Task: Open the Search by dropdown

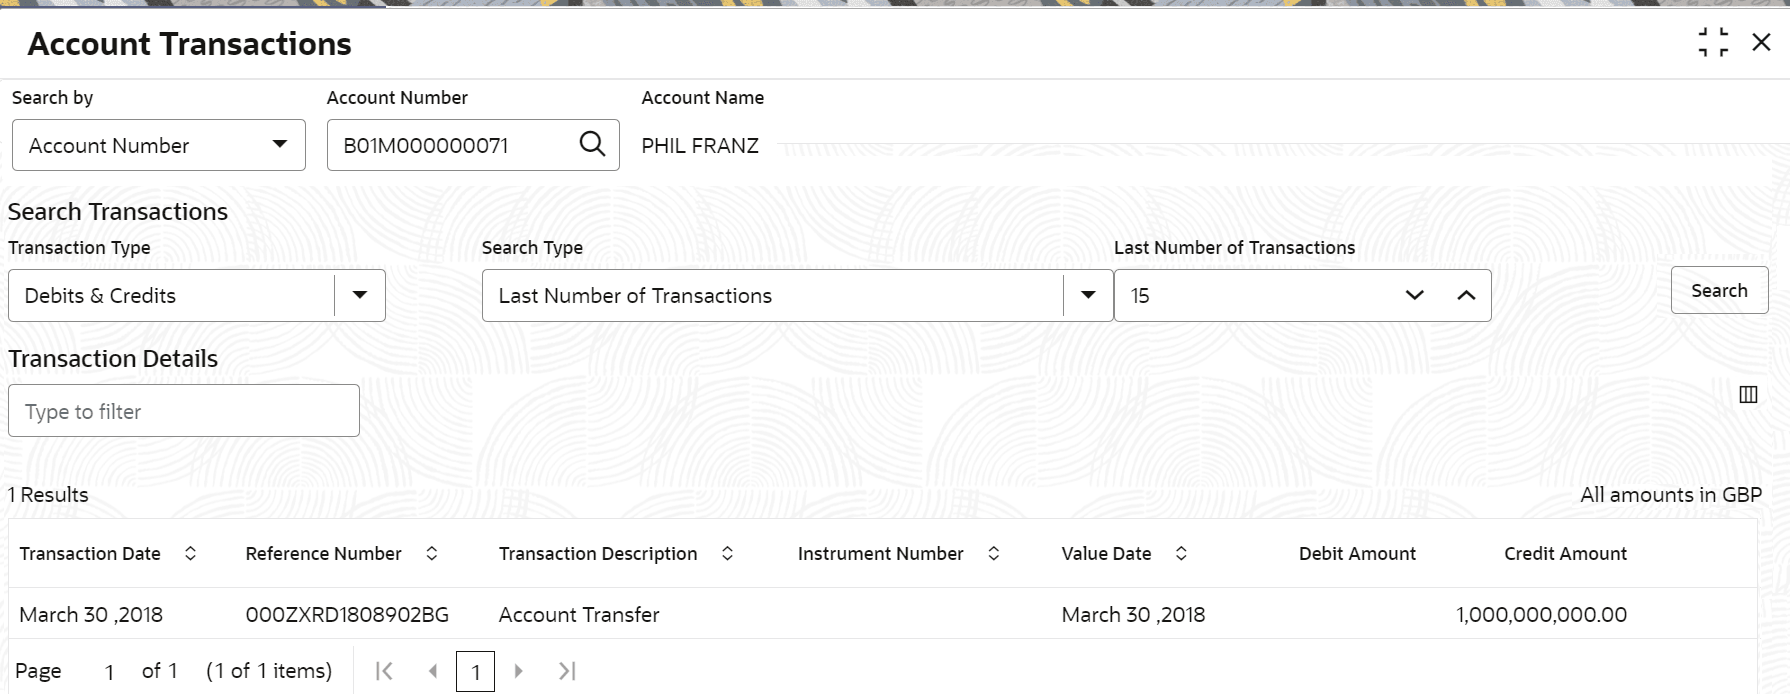Action: pyautogui.click(x=159, y=145)
